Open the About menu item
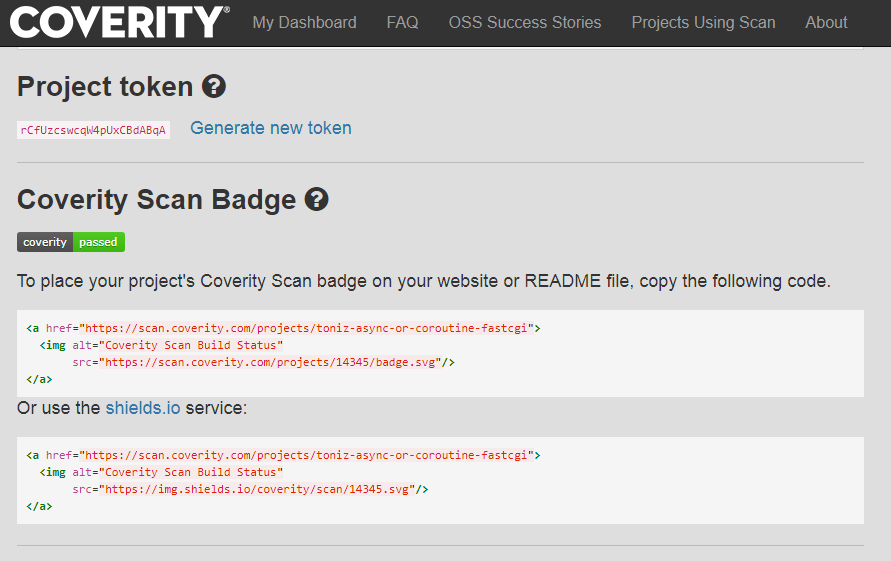The width and height of the screenshot is (891, 561). click(x=826, y=22)
